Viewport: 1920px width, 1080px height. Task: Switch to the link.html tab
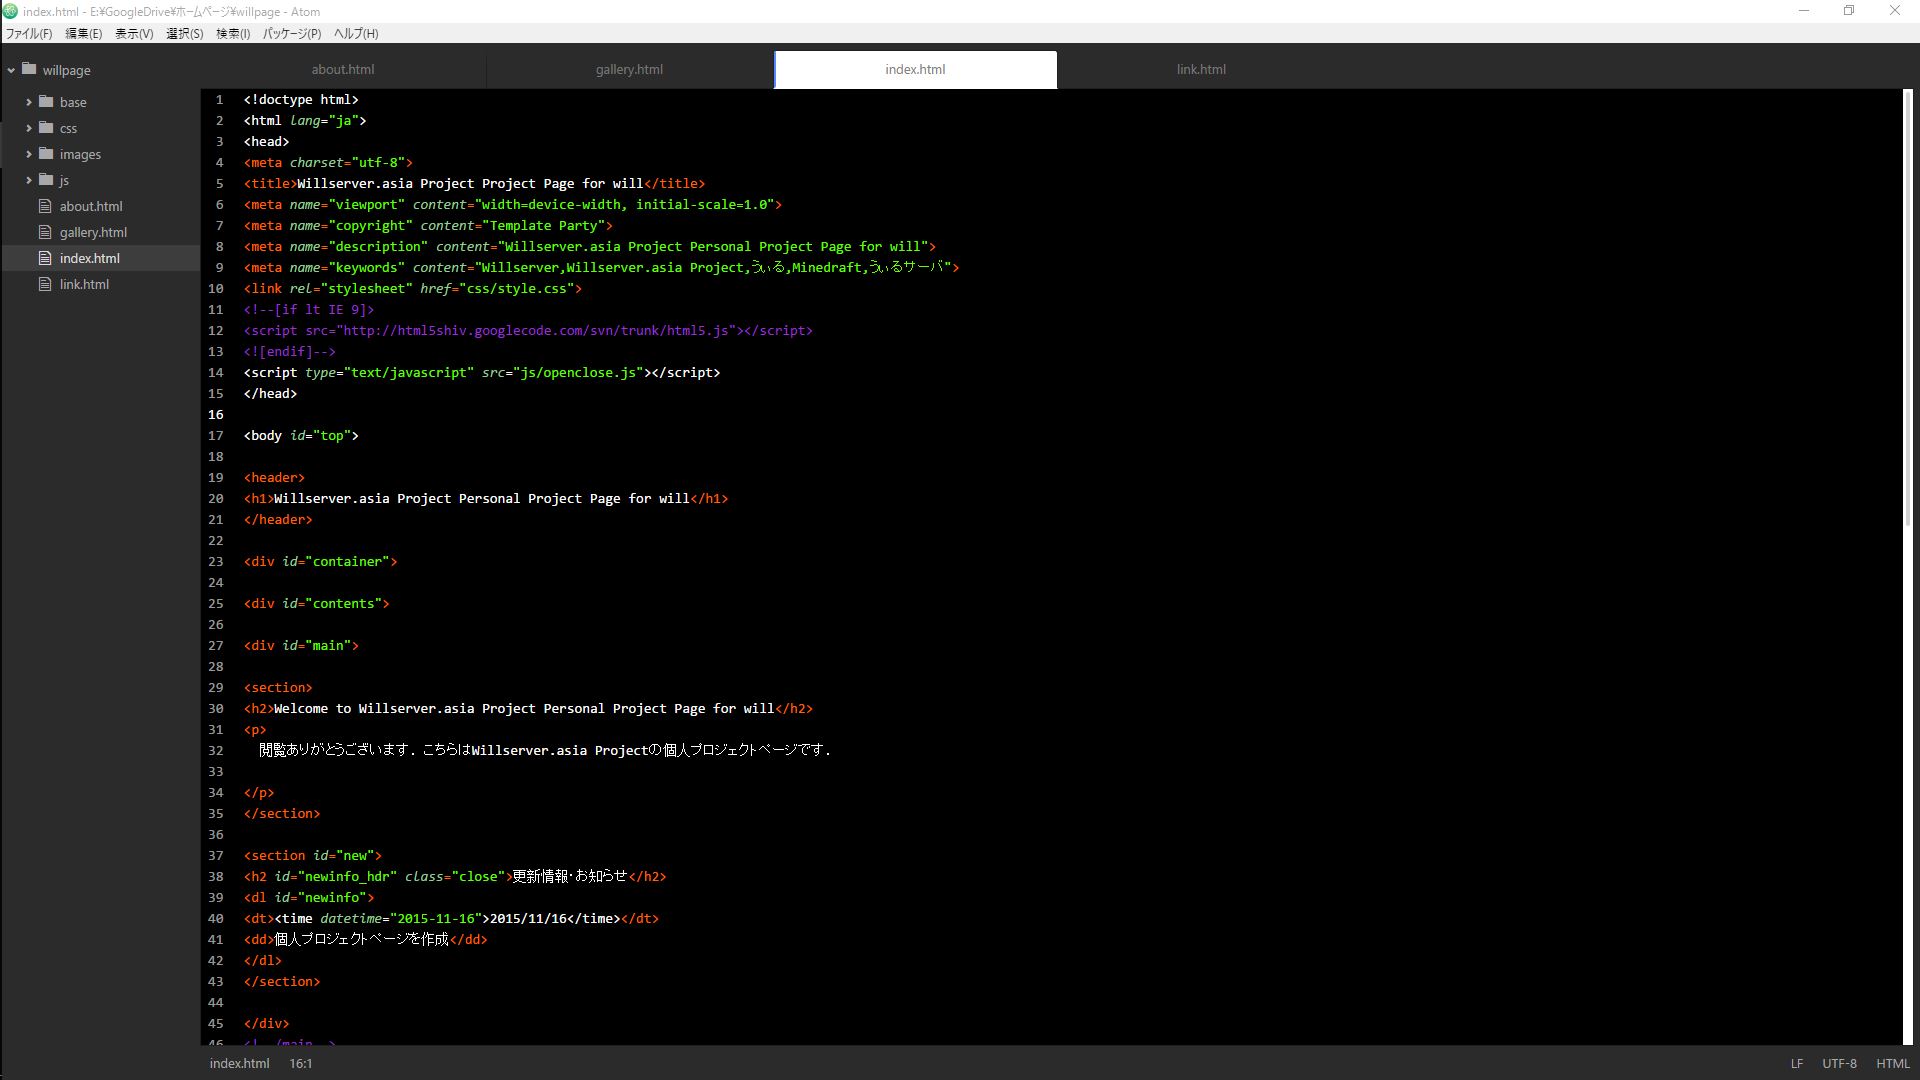tap(1201, 70)
